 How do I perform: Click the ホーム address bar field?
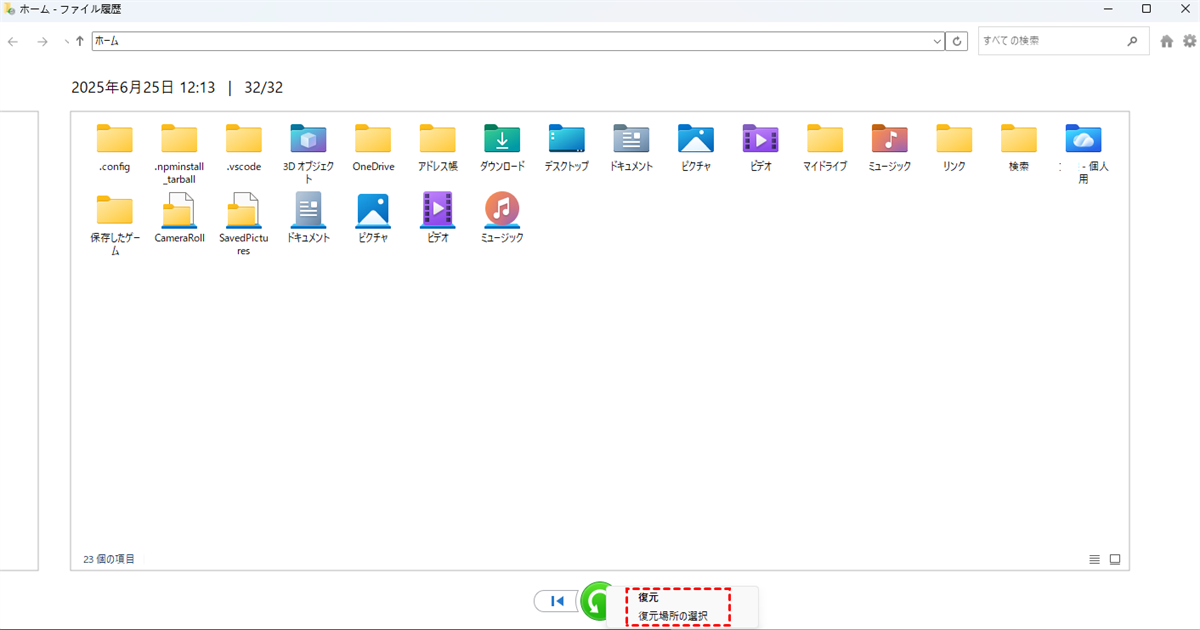click(510, 41)
